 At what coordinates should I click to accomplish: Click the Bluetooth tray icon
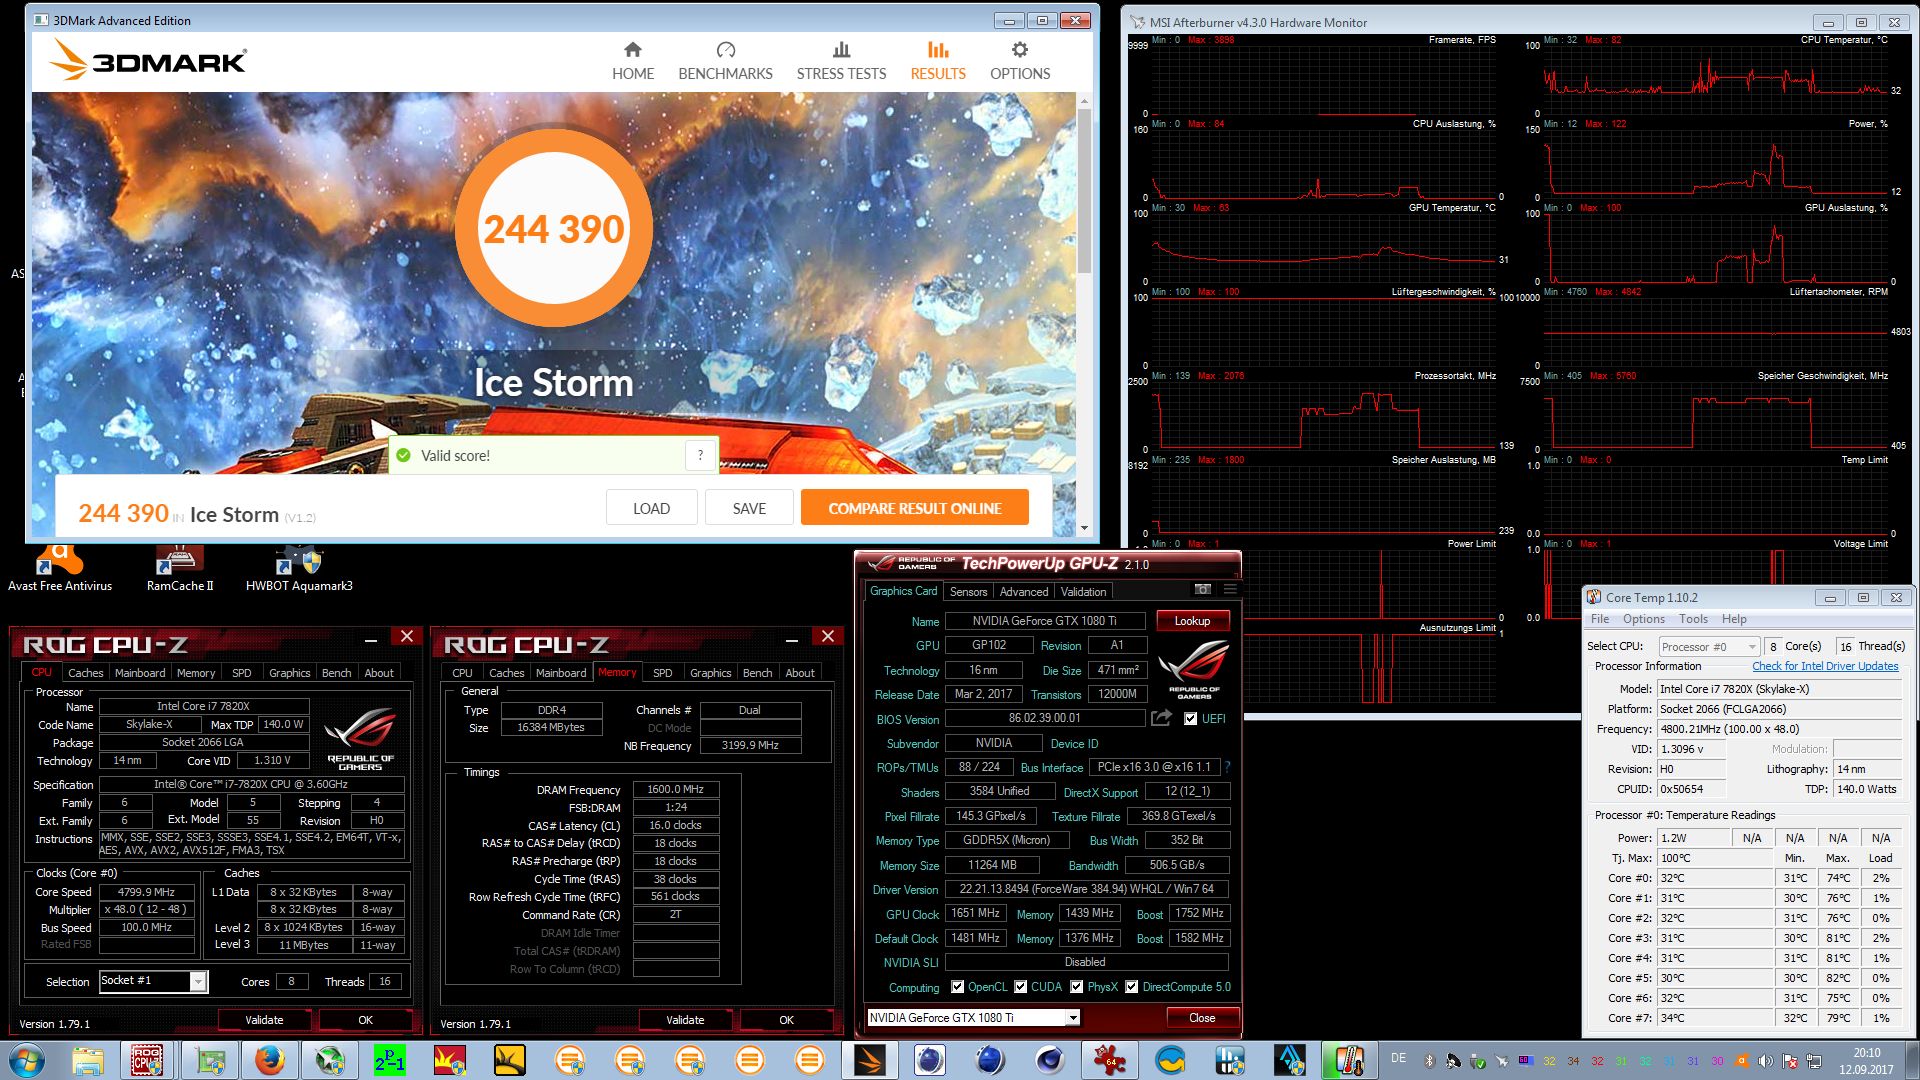click(x=1429, y=1061)
